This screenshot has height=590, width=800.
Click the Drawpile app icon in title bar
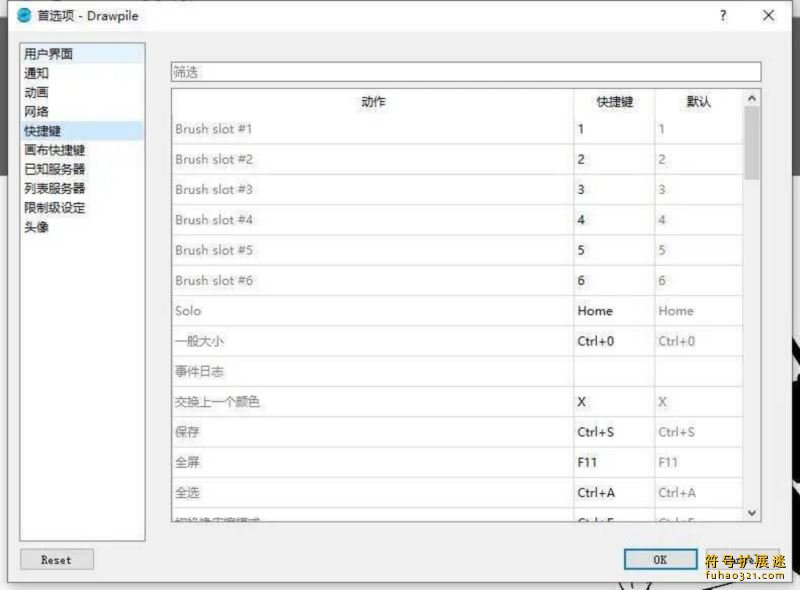tap(24, 16)
